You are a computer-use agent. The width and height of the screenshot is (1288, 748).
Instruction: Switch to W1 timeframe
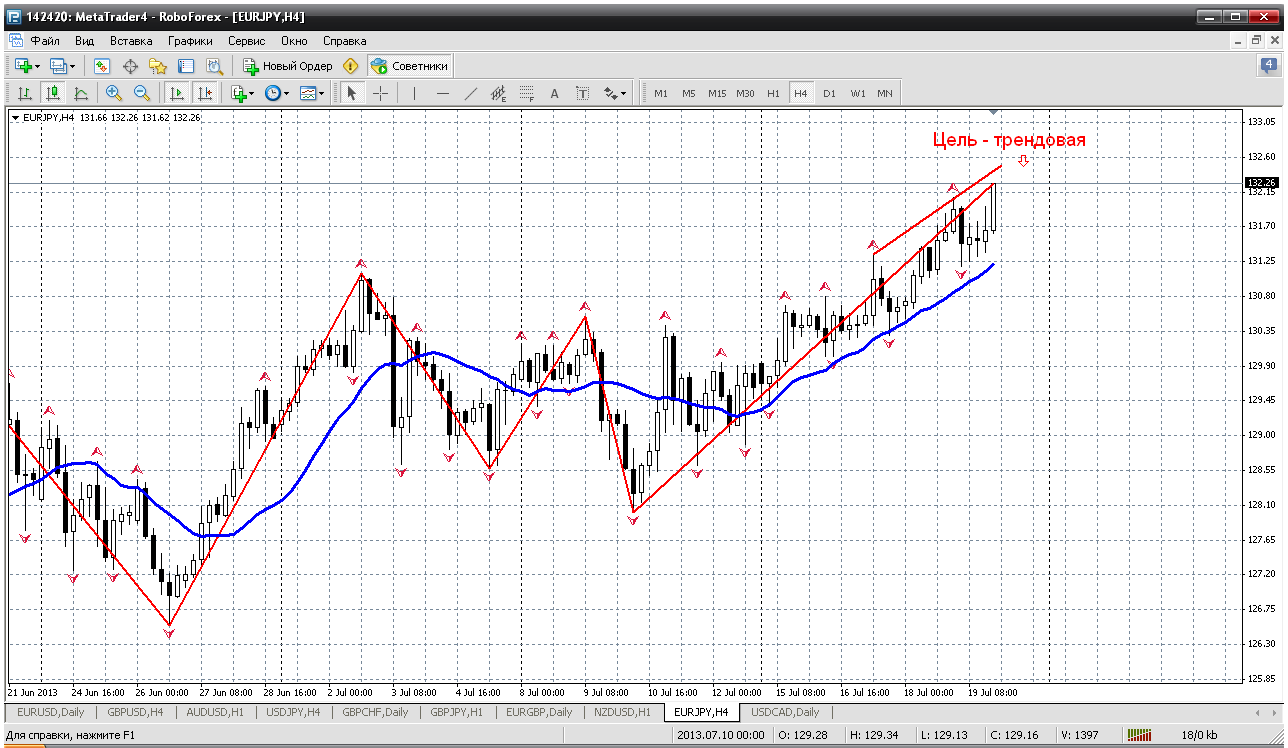[x=858, y=93]
